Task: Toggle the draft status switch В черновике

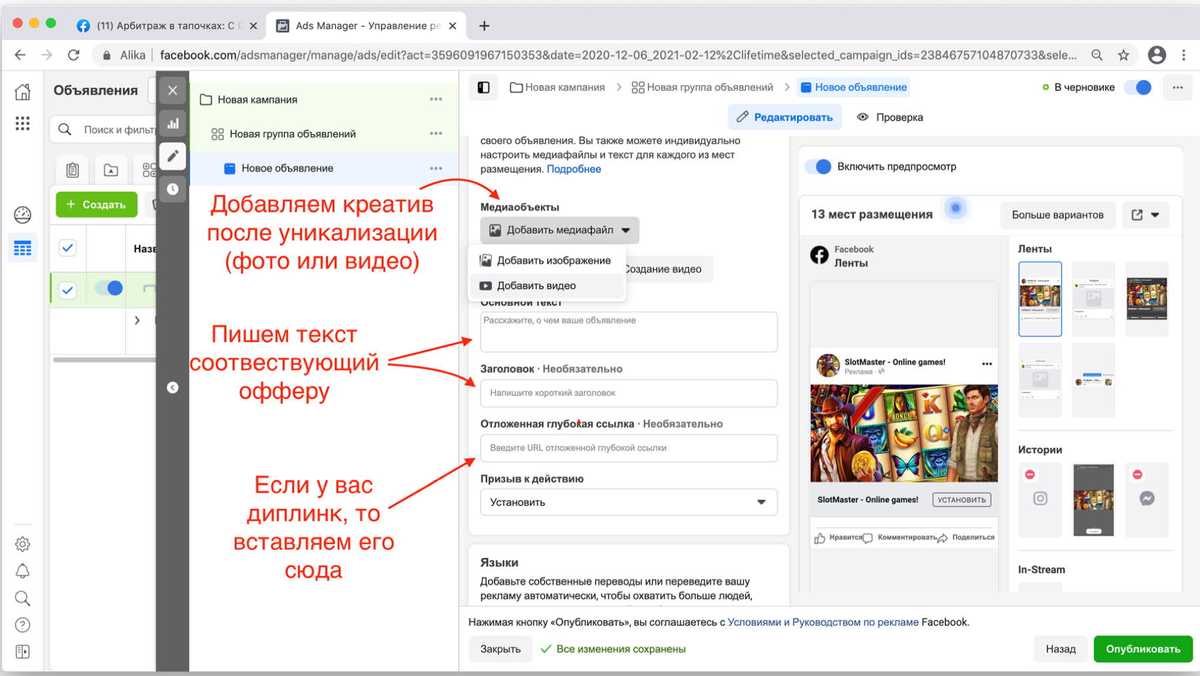Action: [x=1138, y=87]
